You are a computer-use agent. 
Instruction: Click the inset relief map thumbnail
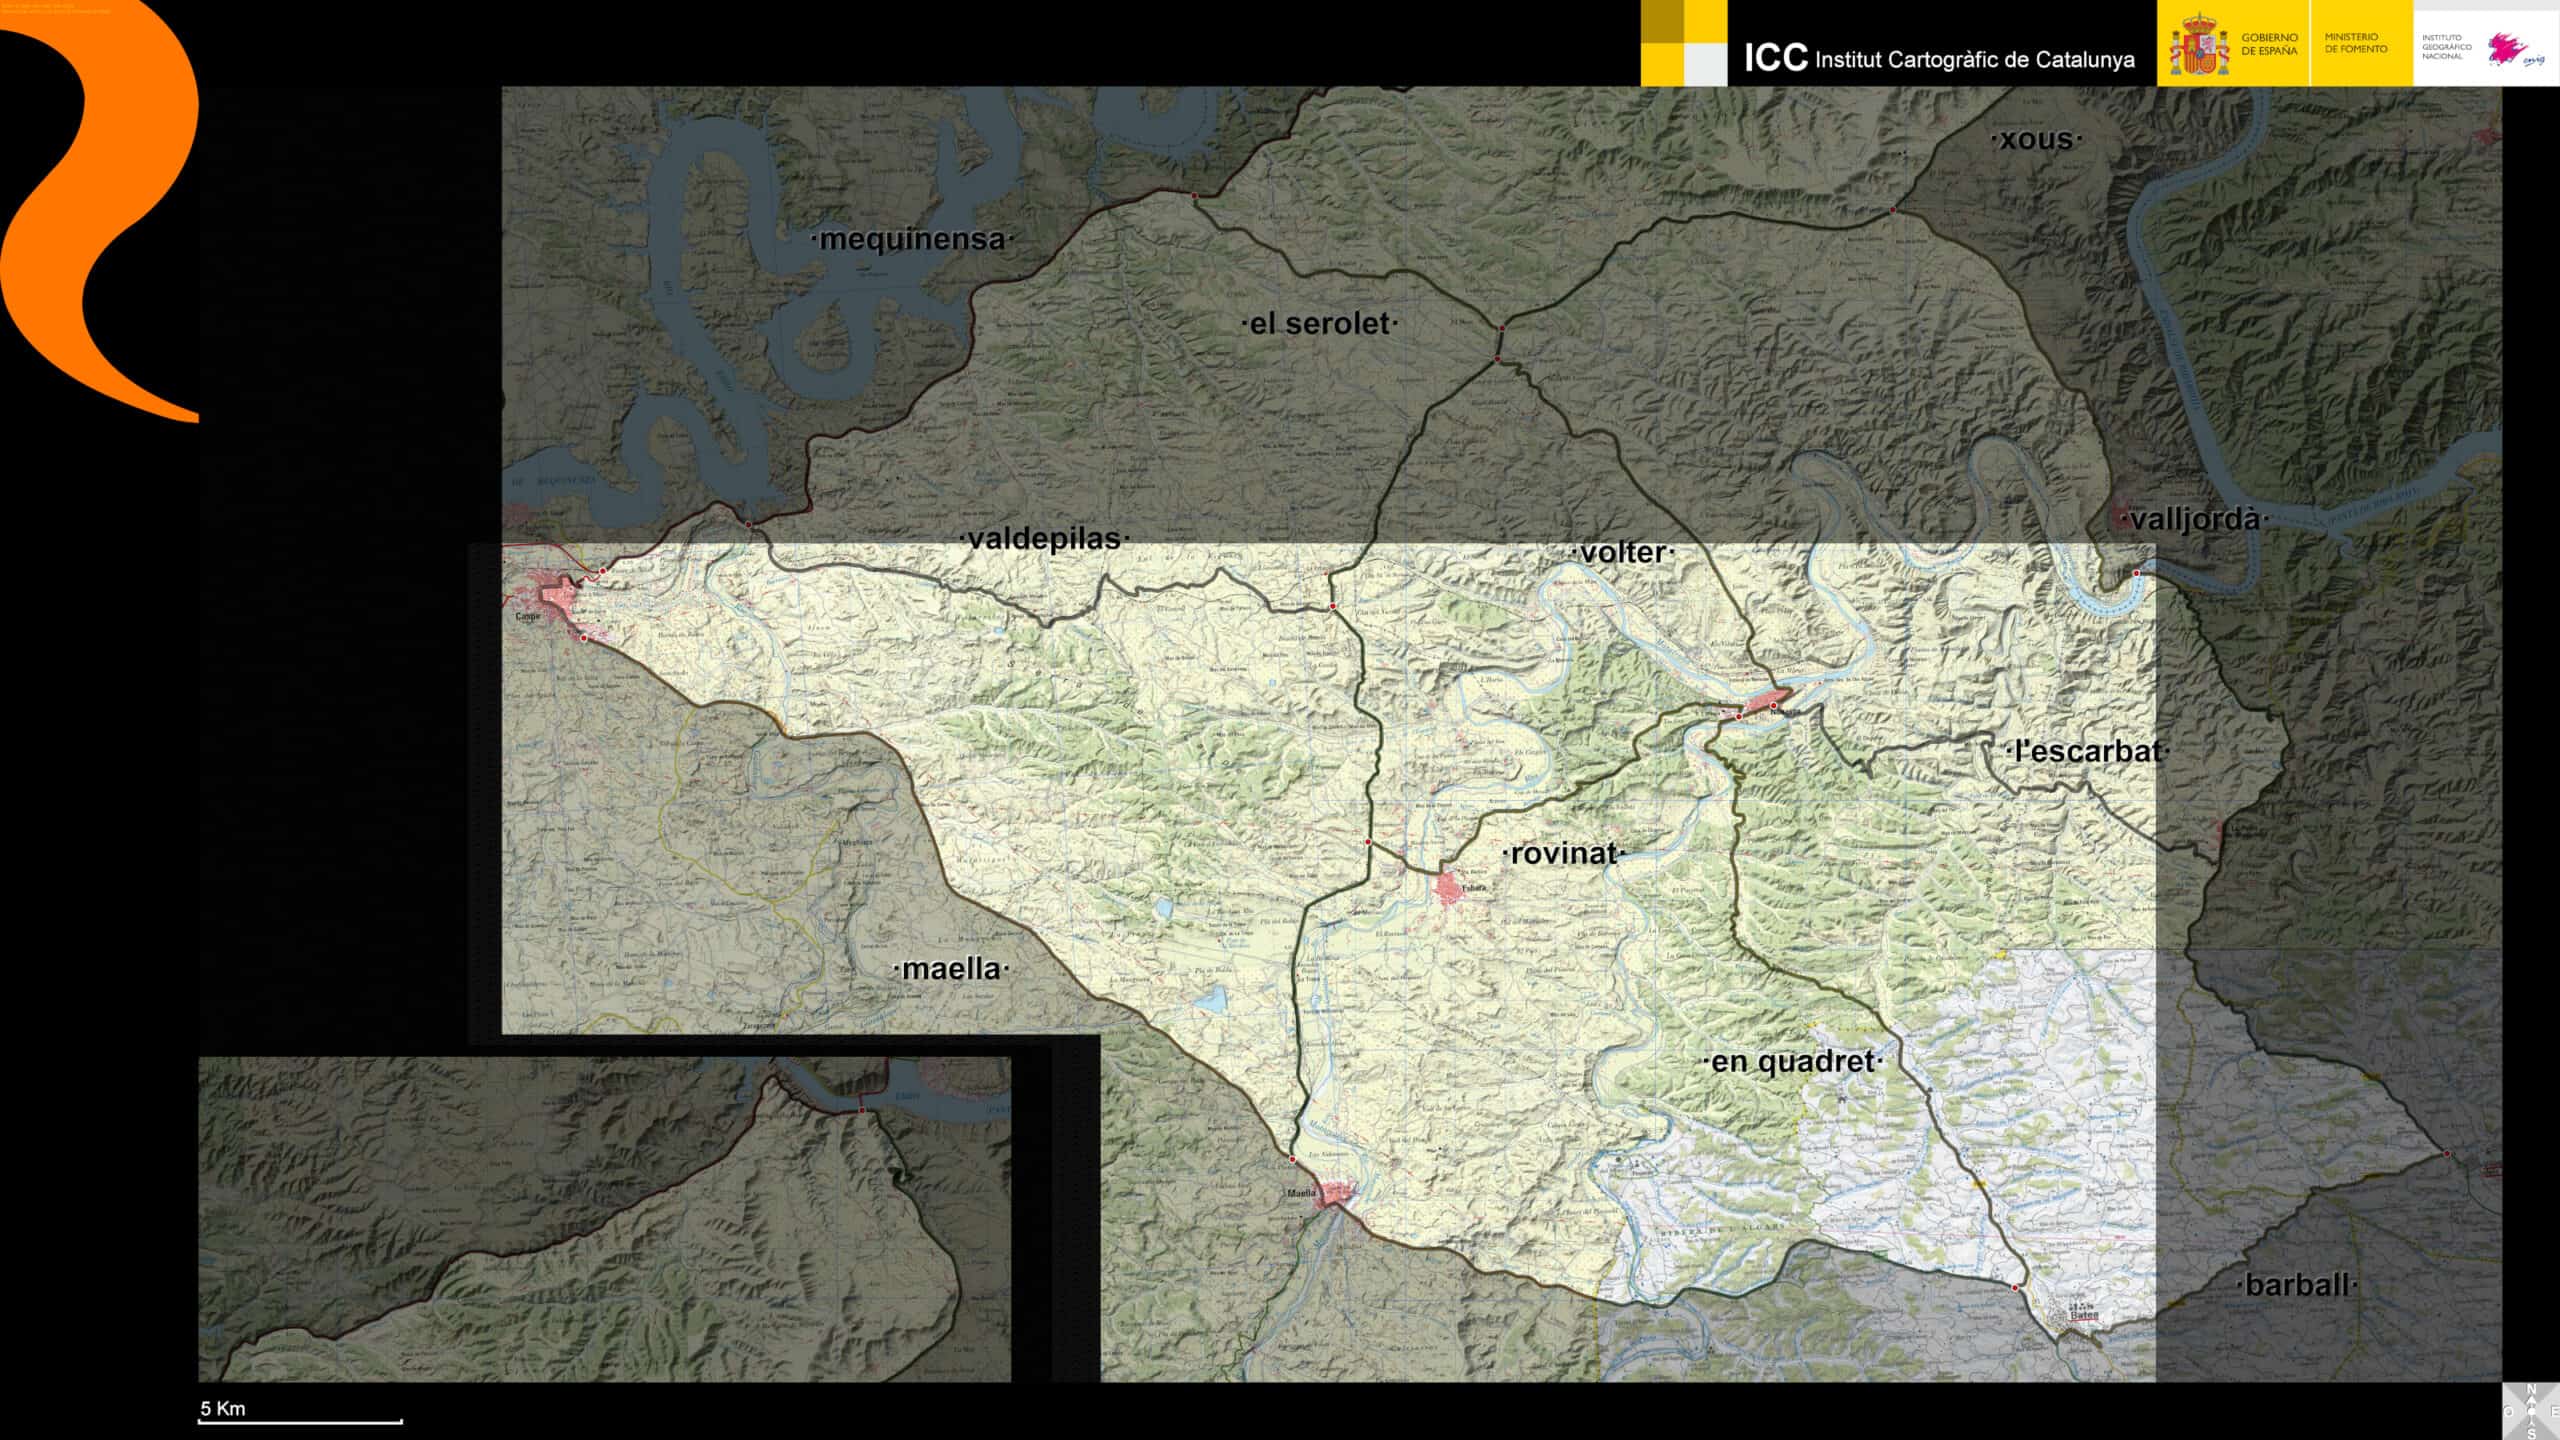[x=604, y=1219]
